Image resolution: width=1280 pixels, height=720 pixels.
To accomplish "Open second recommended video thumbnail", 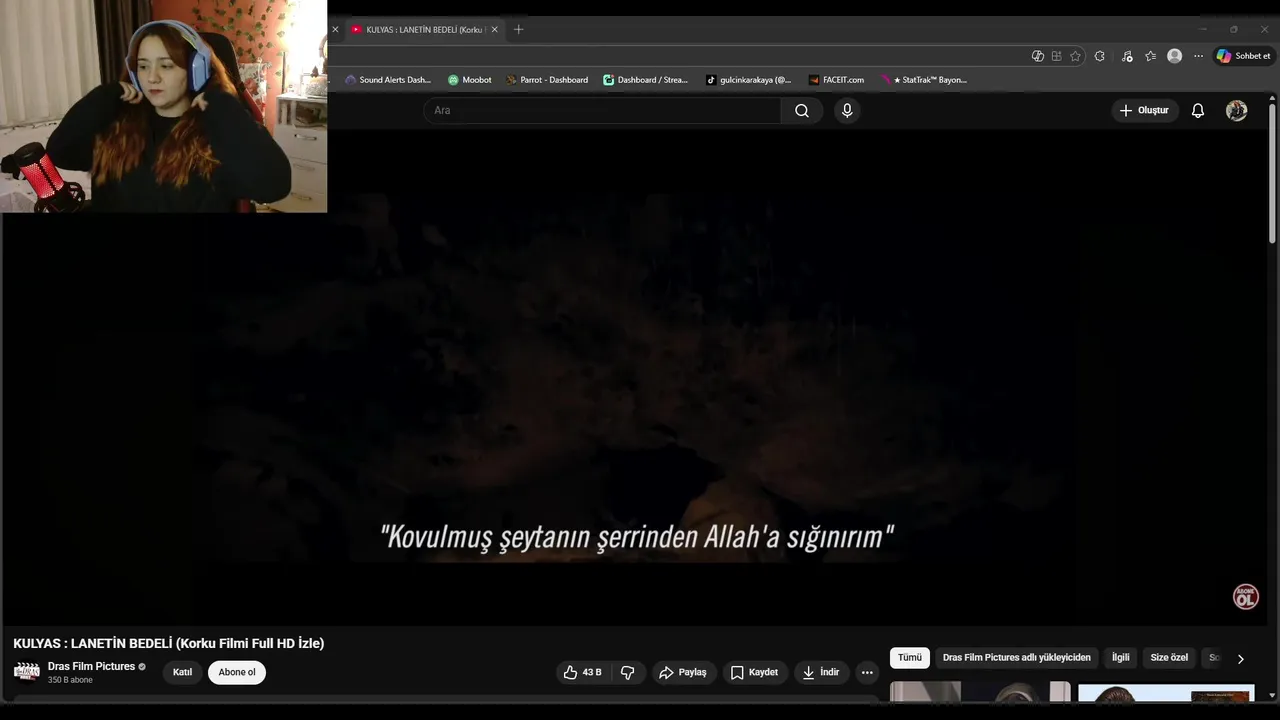I will click(x=1165, y=693).
